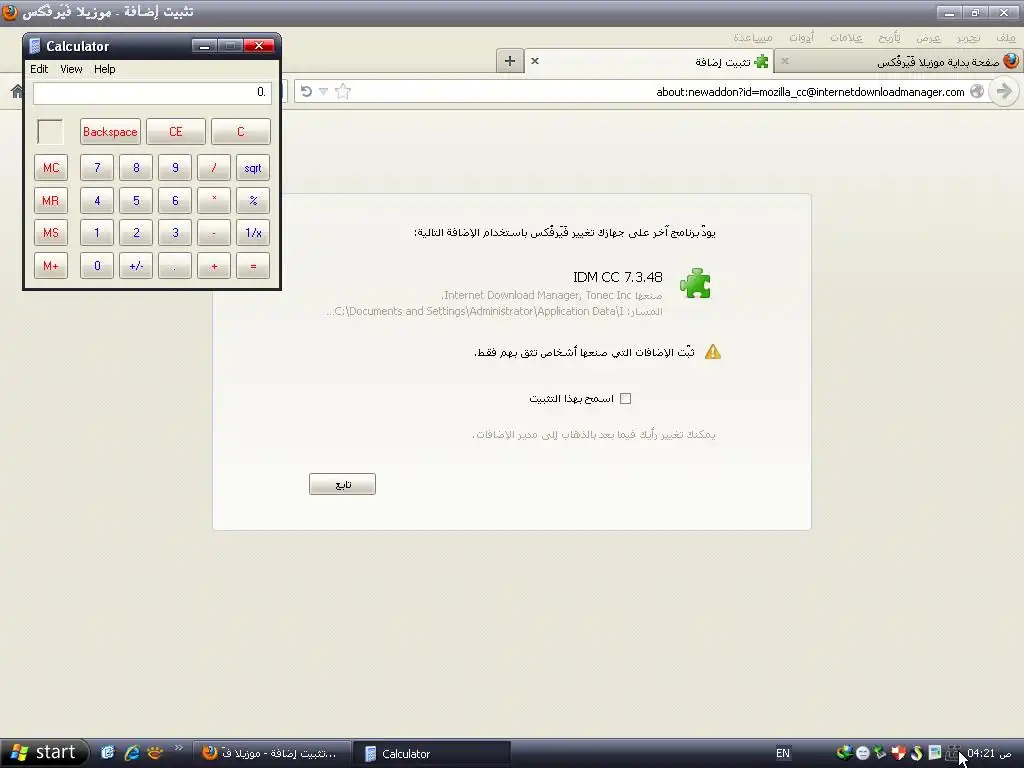Open the Windows start menu
The height and width of the screenshot is (768, 1024).
coord(44,753)
